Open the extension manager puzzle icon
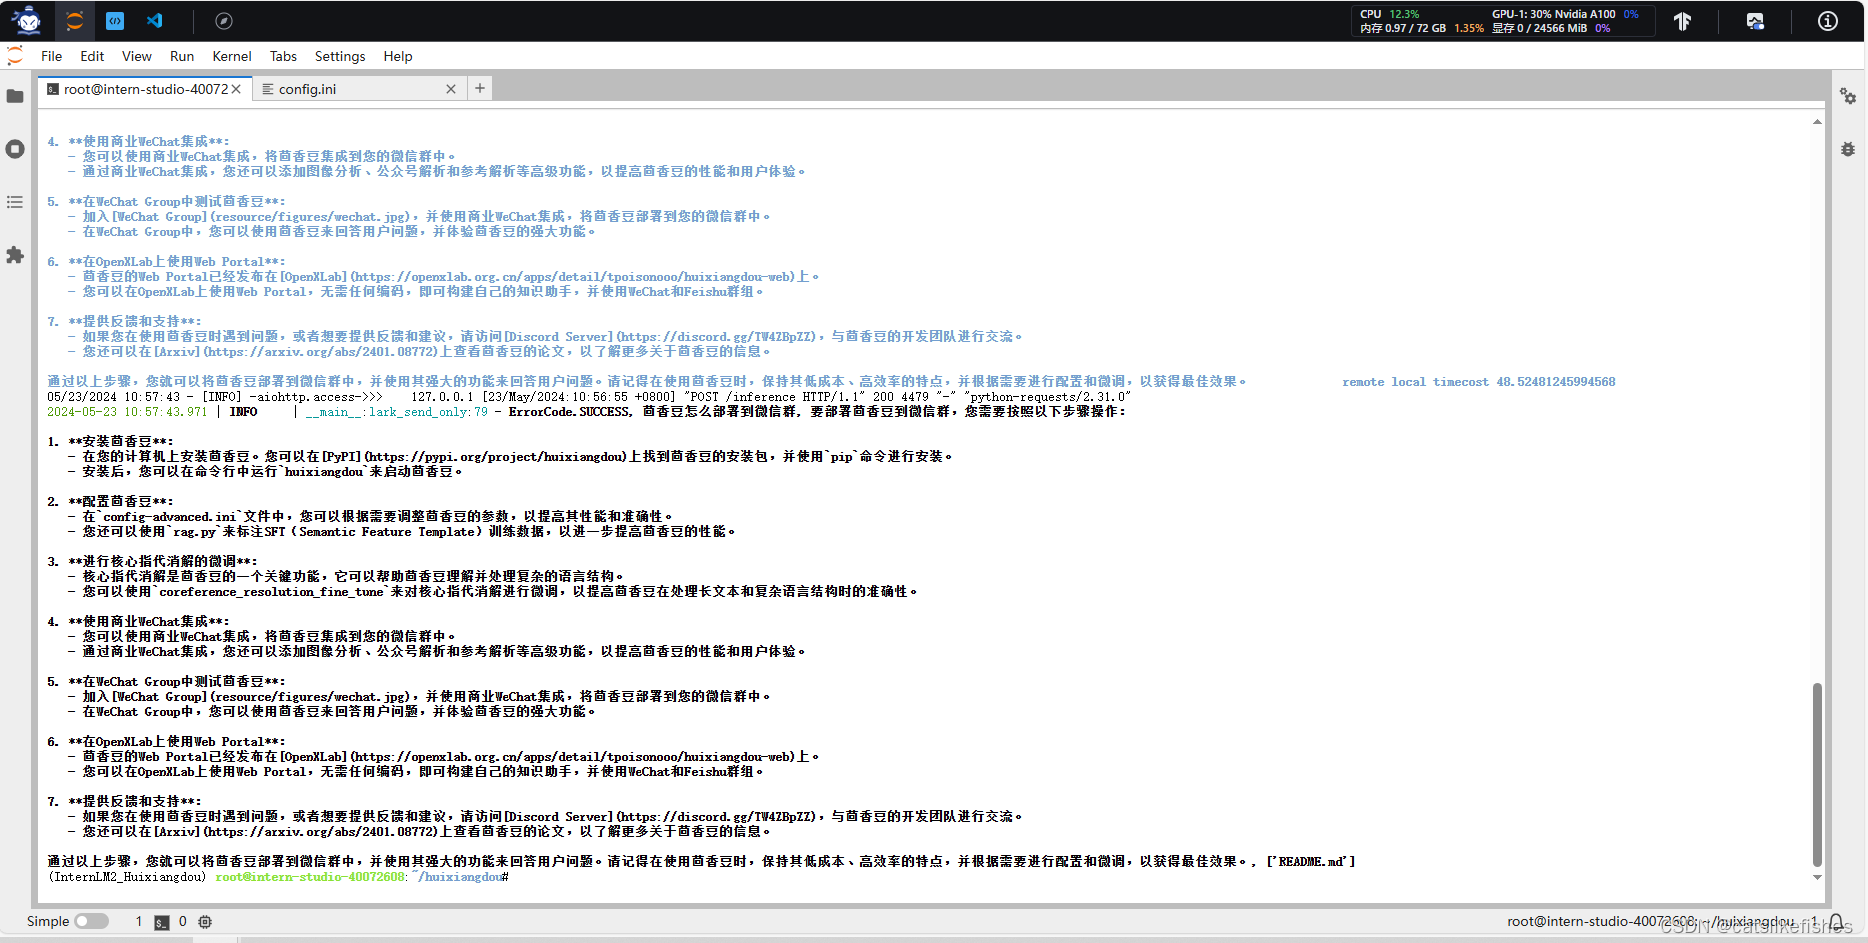 [x=15, y=255]
